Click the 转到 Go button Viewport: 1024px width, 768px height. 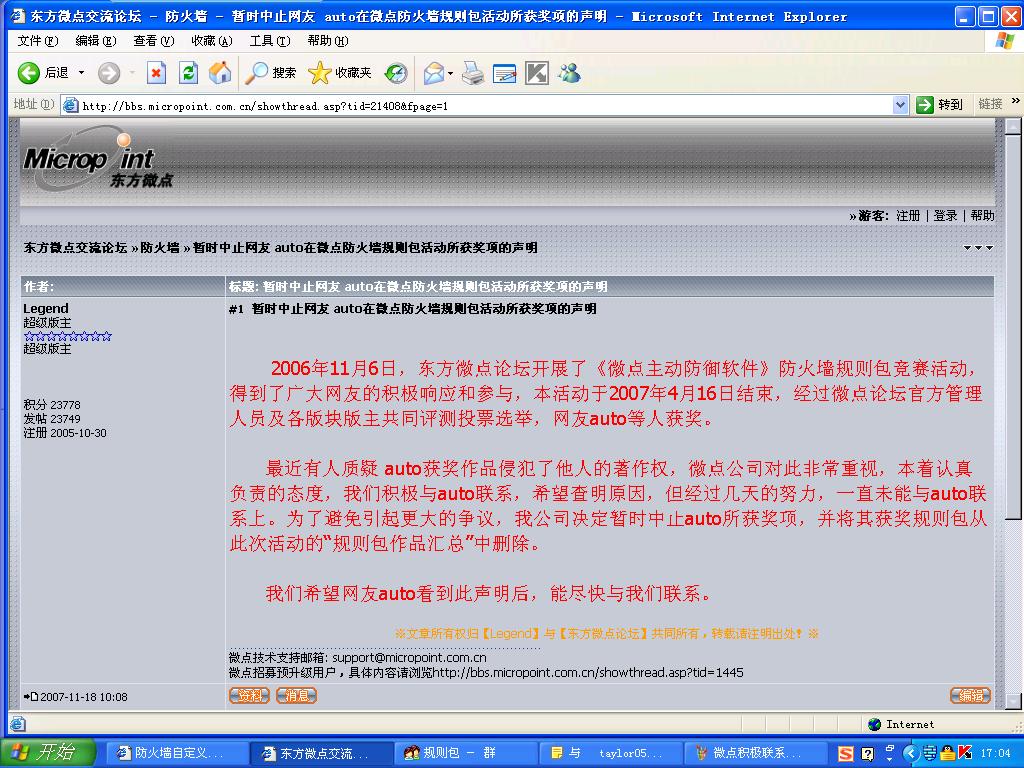pyautogui.click(x=940, y=104)
